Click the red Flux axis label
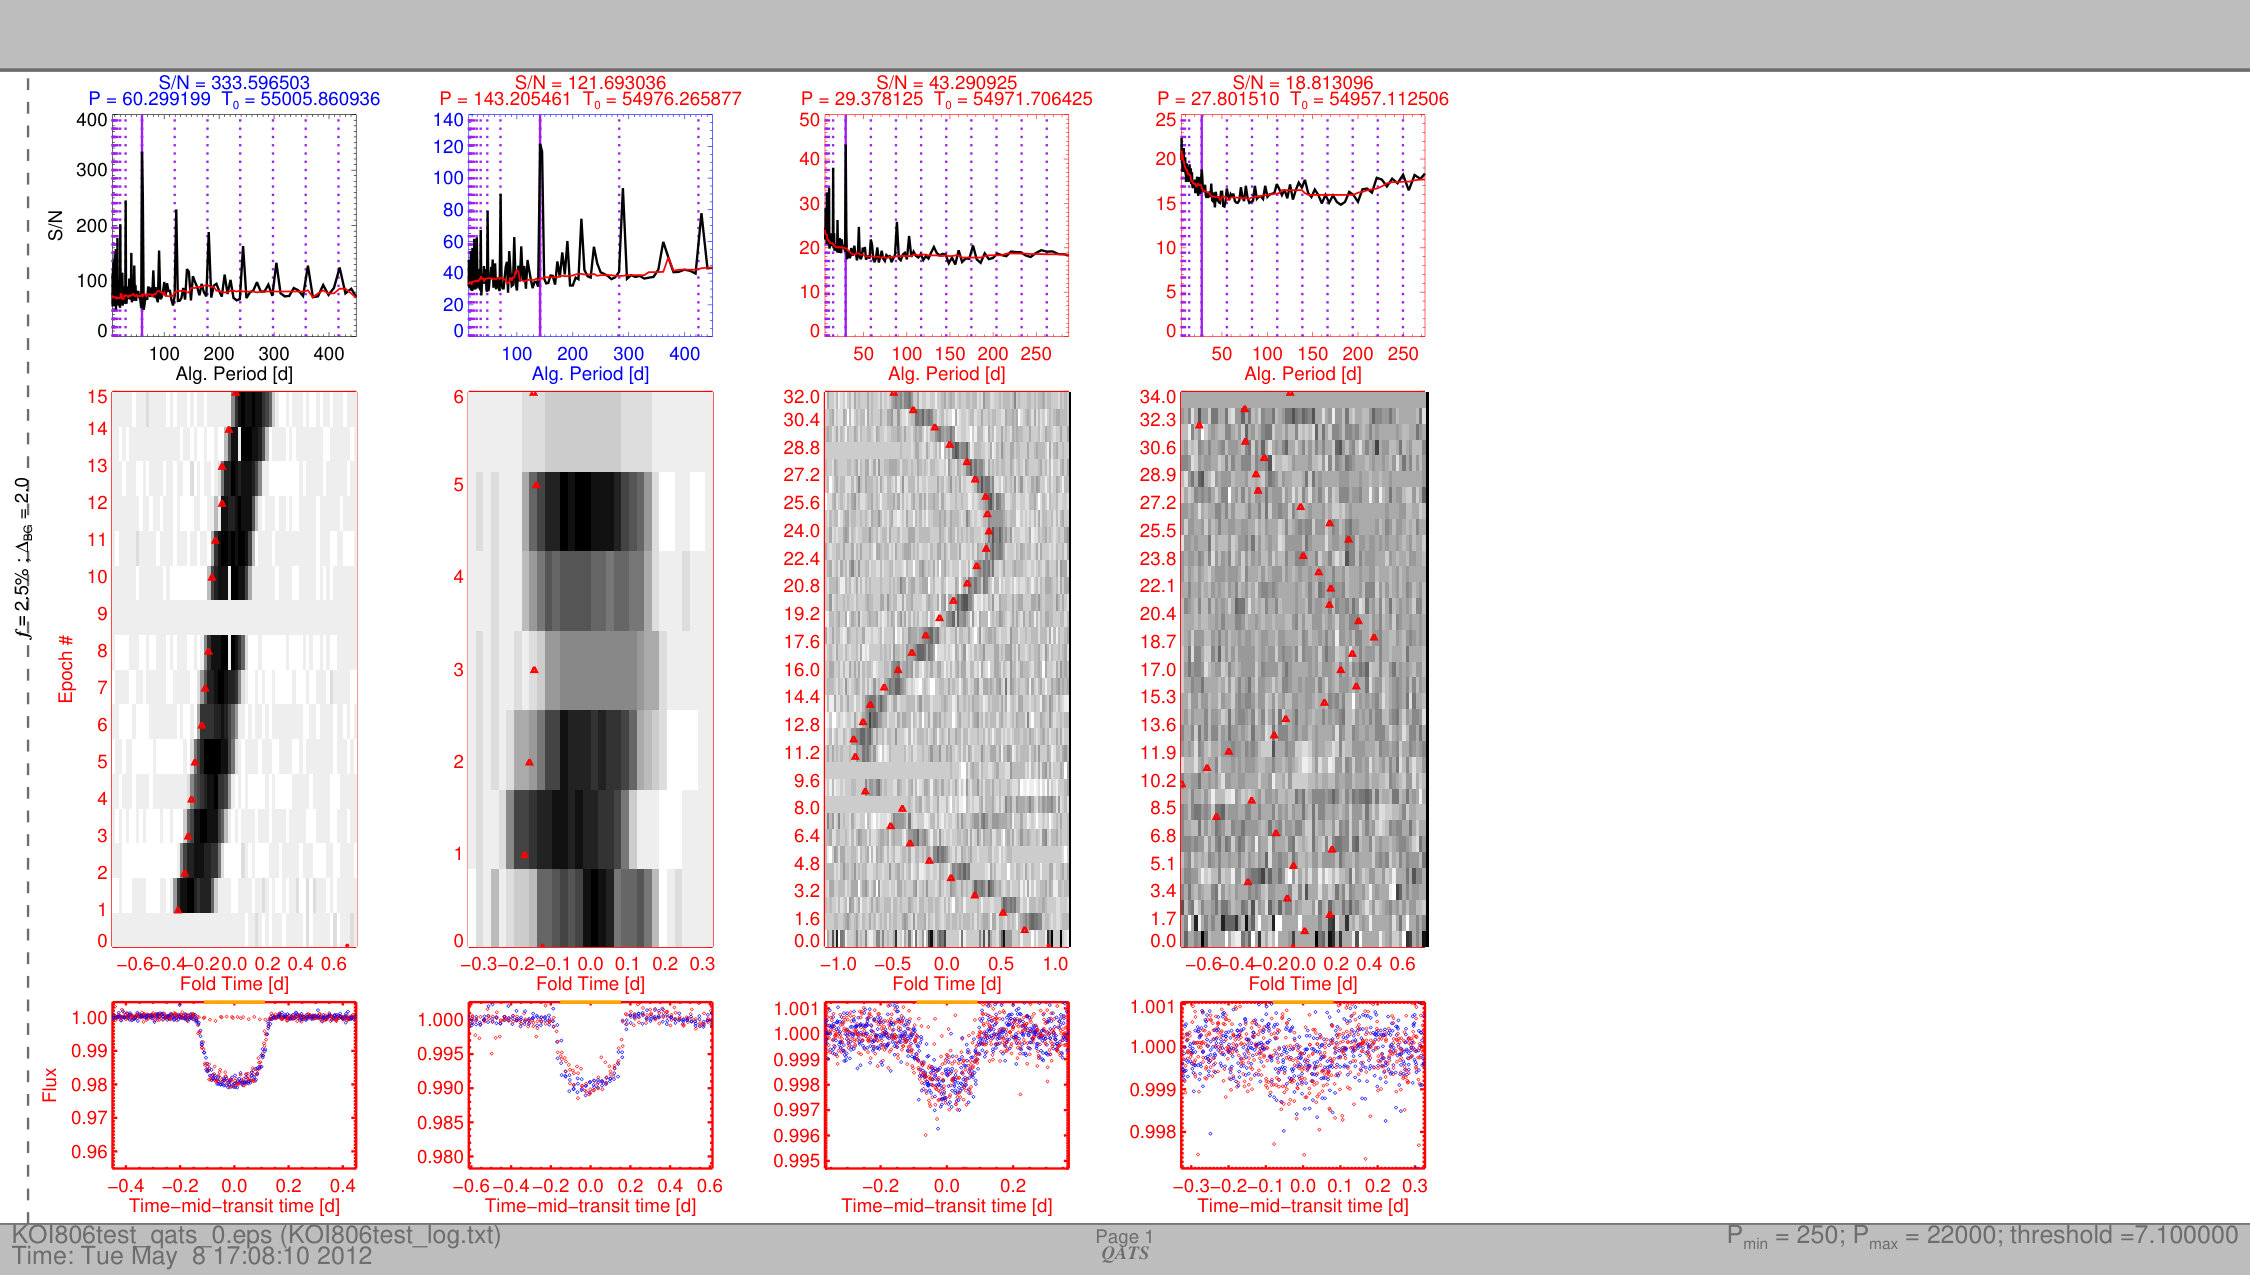Viewport: 2250px width, 1275px height. (x=50, y=1085)
